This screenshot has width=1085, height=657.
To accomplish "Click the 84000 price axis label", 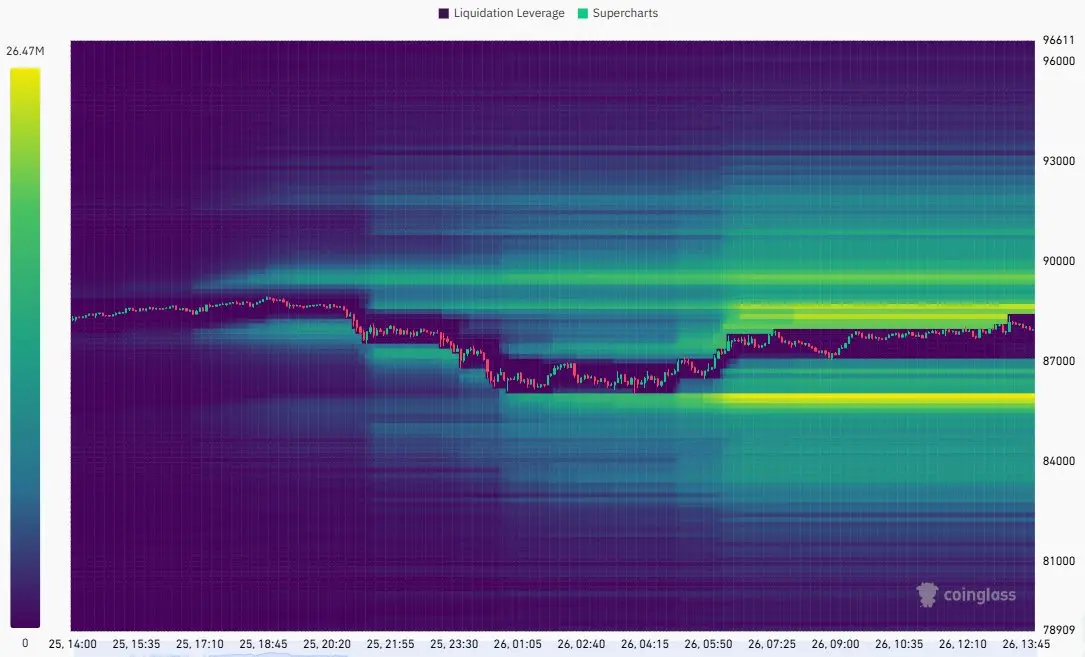I will tap(1059, 461).
